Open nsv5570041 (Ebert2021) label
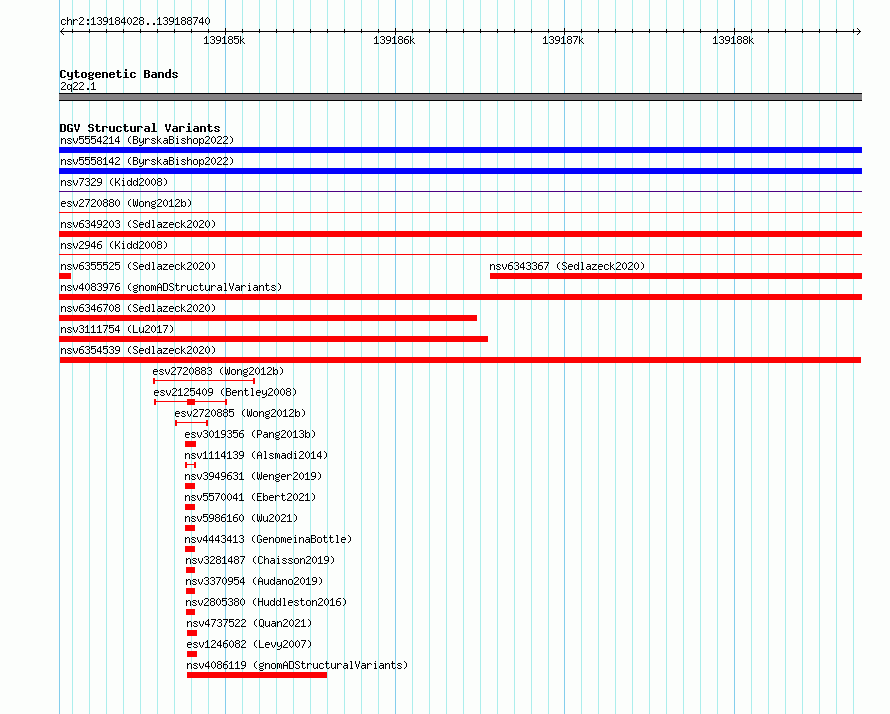The height and width of the screenshot is (714, 890). (x=250, y=497)
